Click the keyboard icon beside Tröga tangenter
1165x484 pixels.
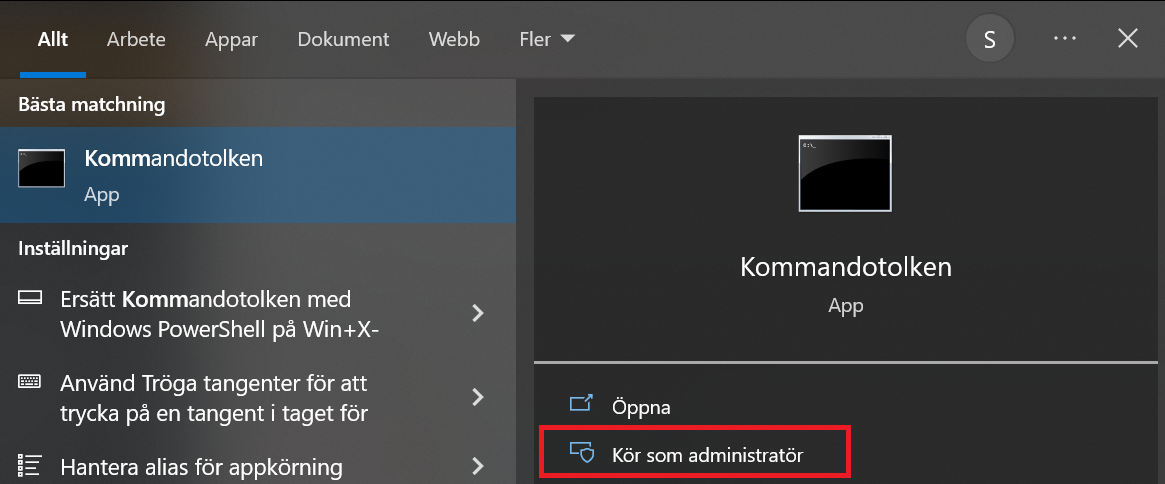pyautogui.click(x=30, y=383)
